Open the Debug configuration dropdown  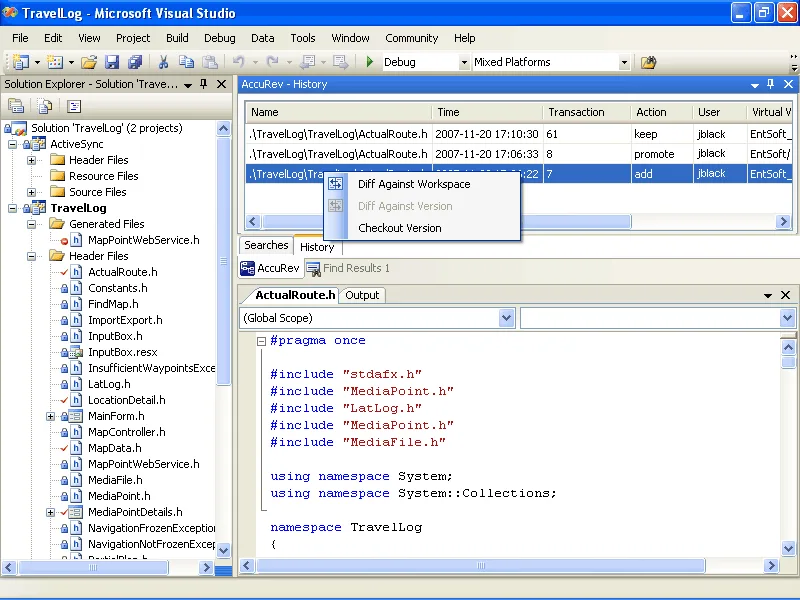pos(464,62)
